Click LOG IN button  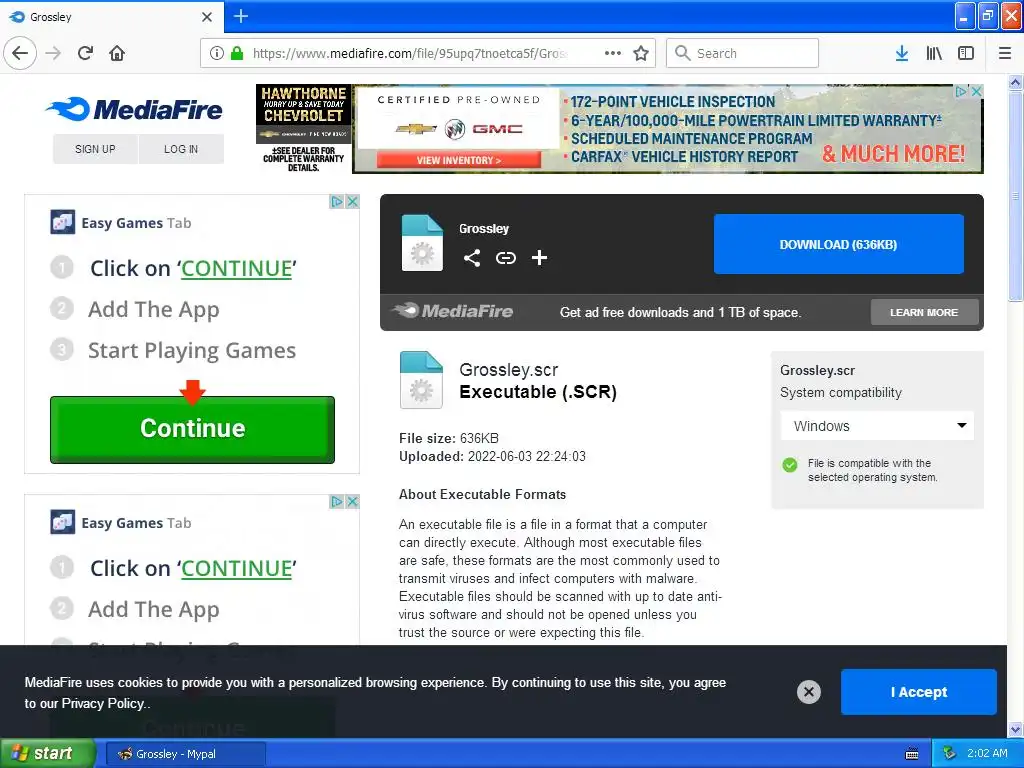coord(181,149)
